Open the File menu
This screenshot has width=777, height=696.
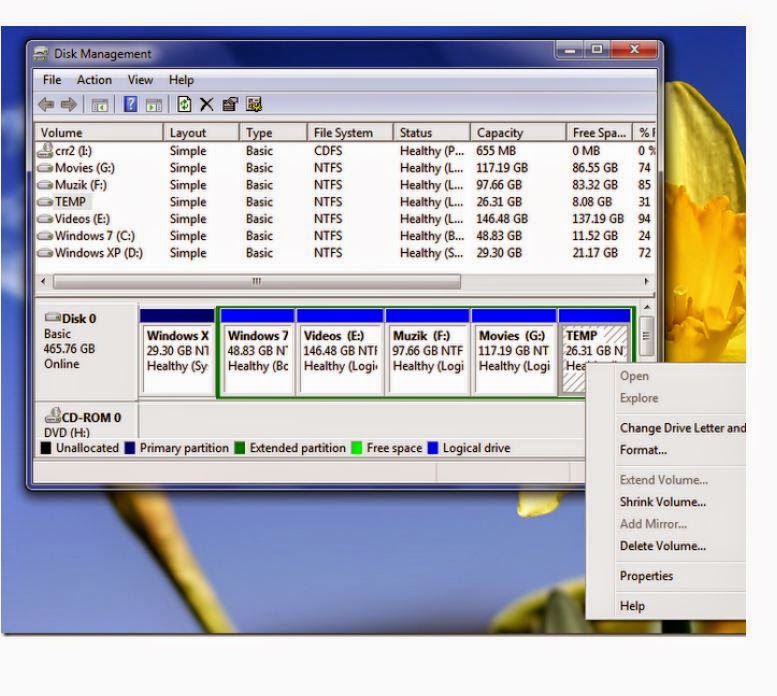52,80
